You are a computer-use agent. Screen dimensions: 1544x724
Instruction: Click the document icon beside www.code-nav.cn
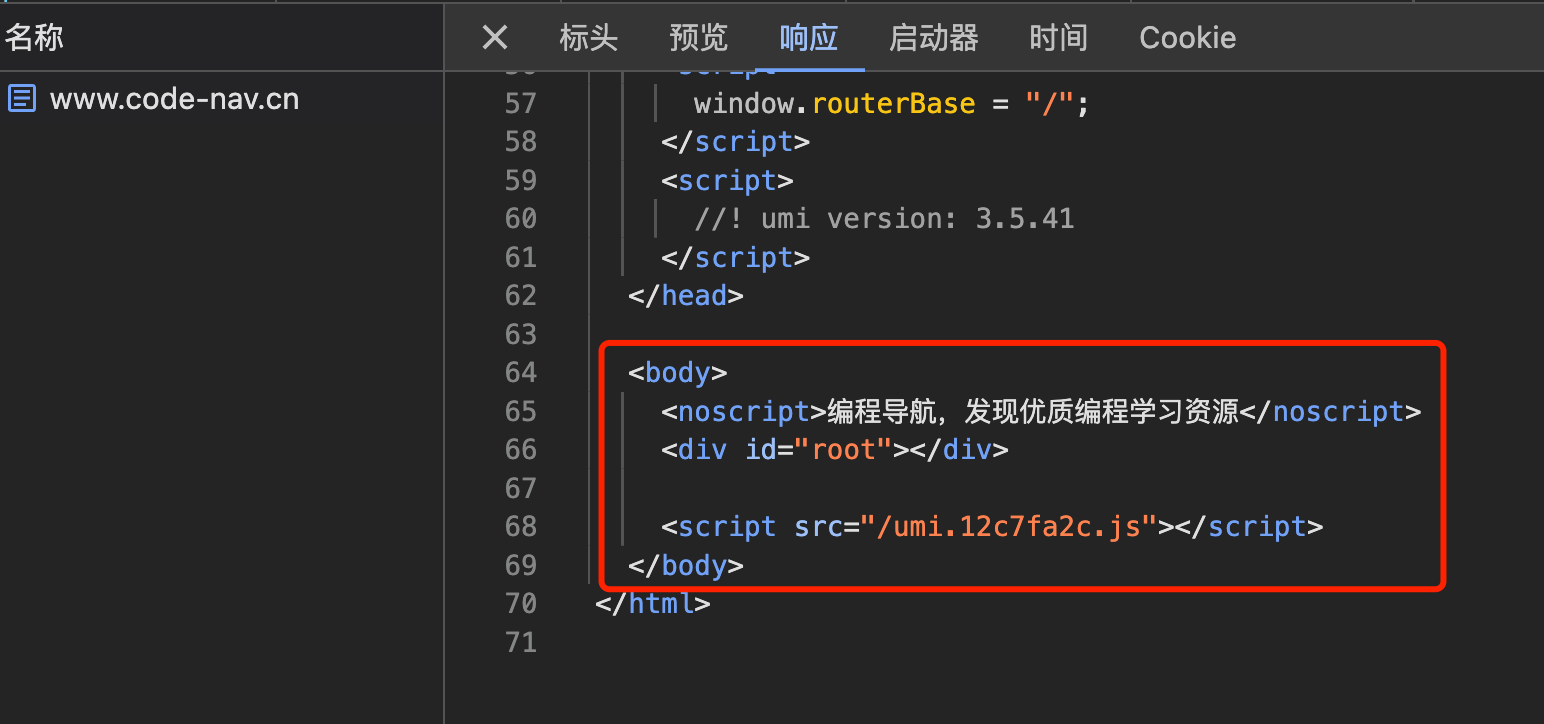coord(22,99)
